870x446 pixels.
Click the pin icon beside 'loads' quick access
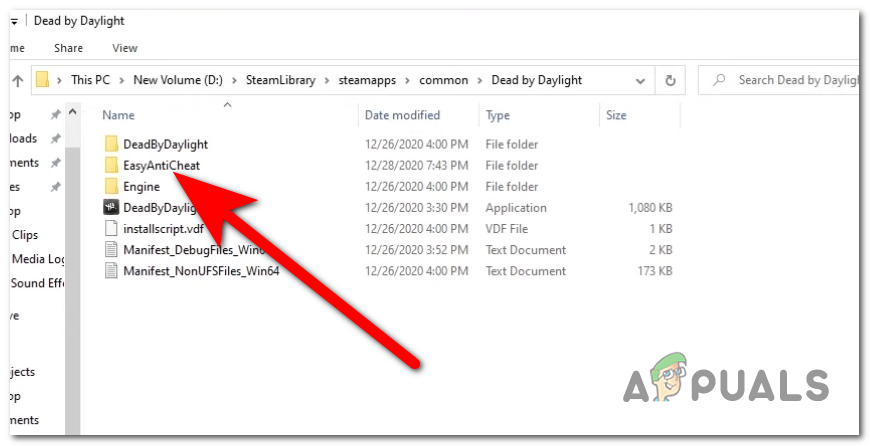[x=55, y=139]
